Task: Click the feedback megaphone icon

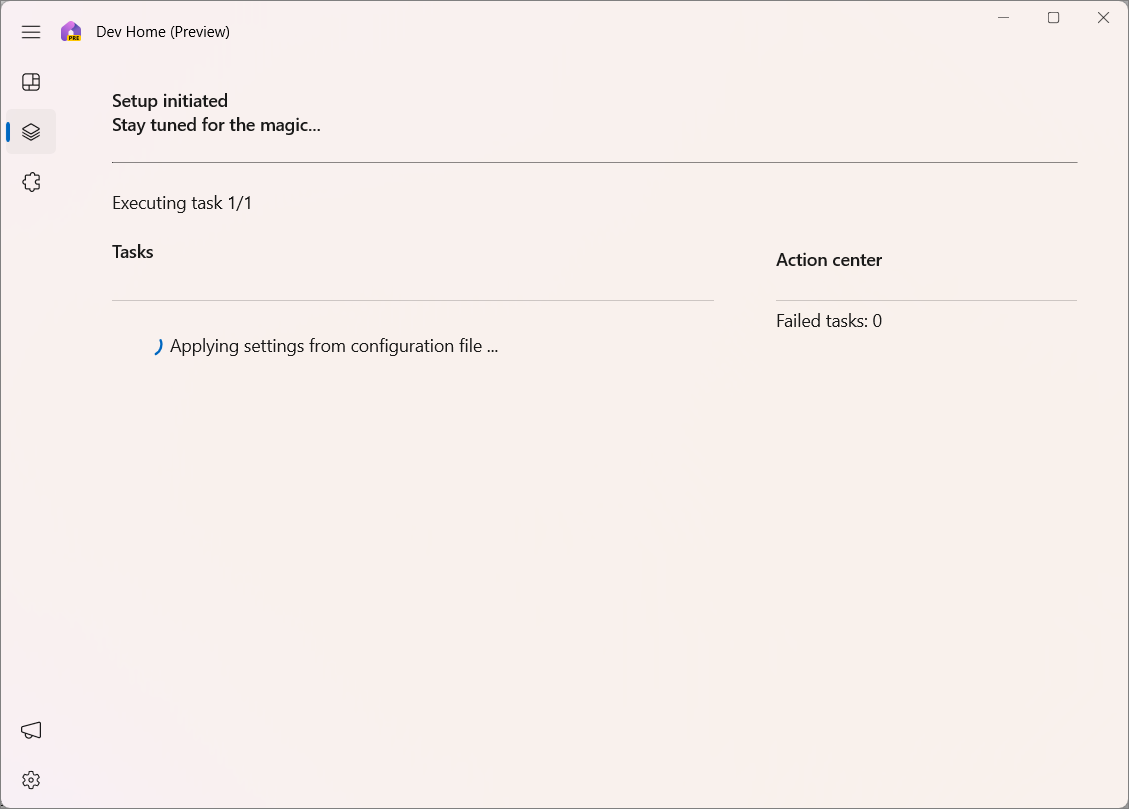Action: click(31, 730)
